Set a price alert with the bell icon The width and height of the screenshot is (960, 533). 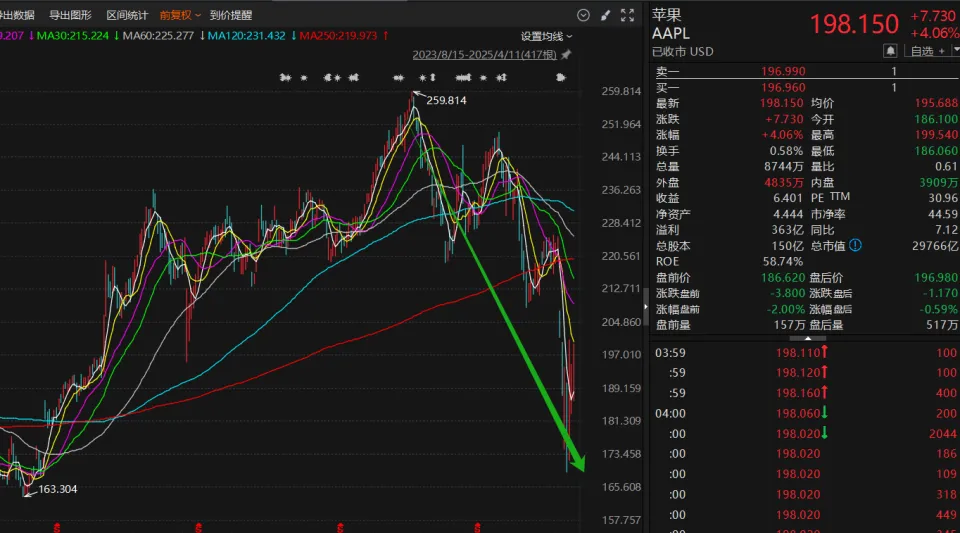tap(890, 51)
